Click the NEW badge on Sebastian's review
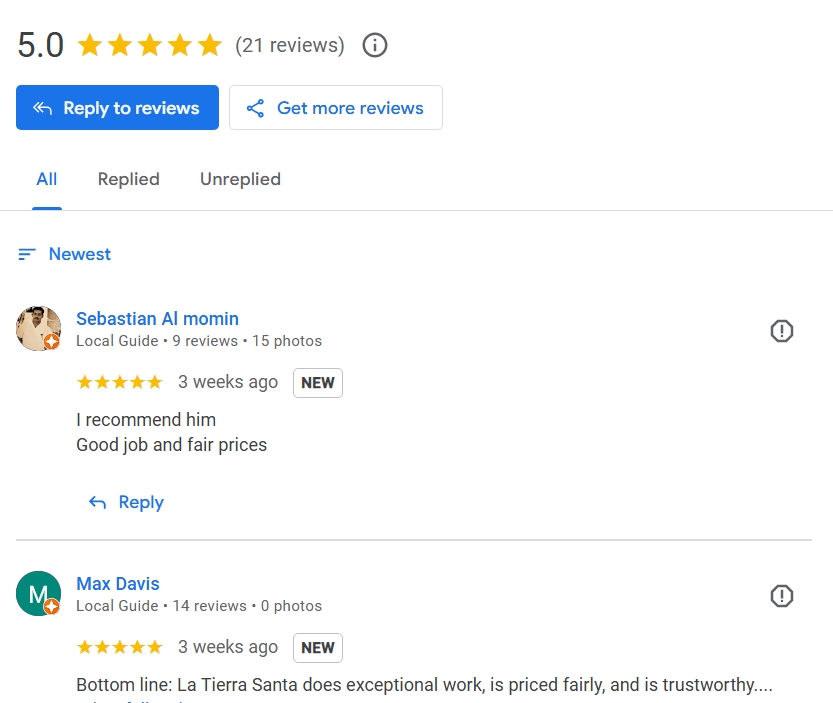Screen dimensions: 833x703 click(318, 383)
